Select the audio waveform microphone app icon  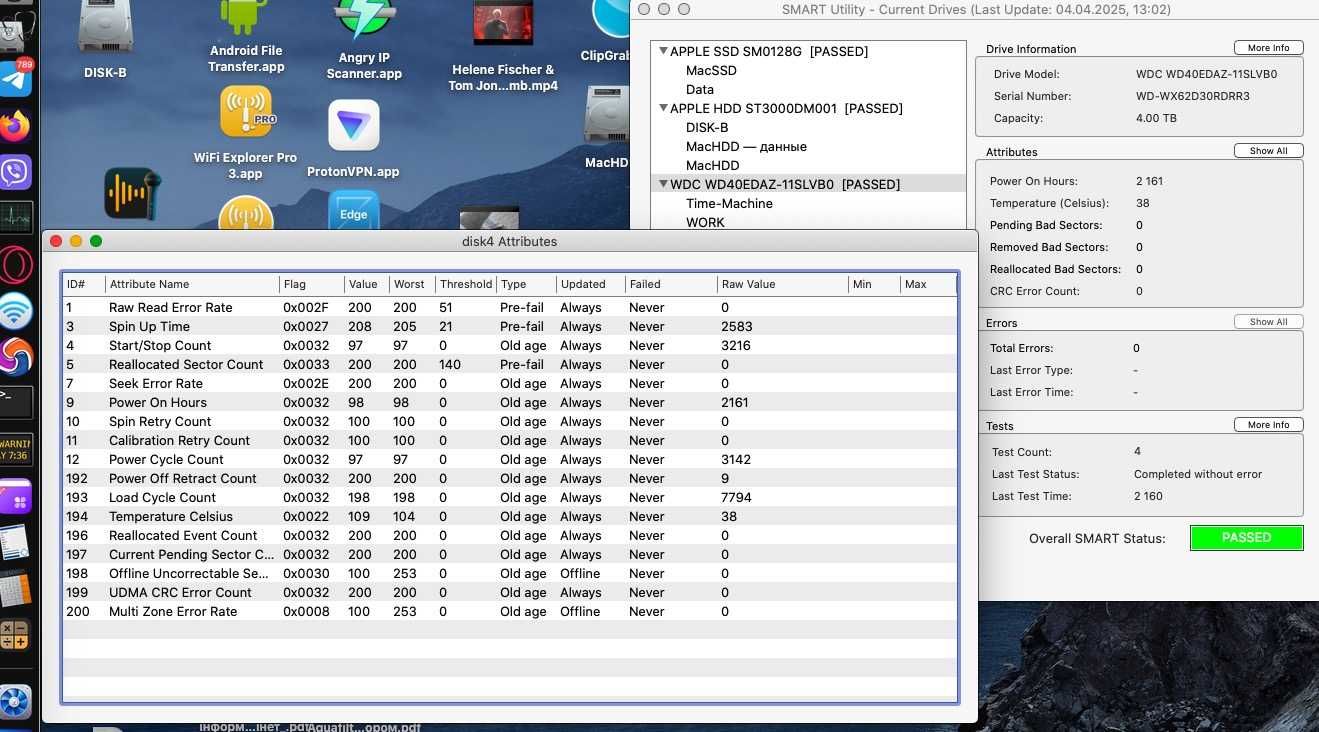click(x=133, y=194)
